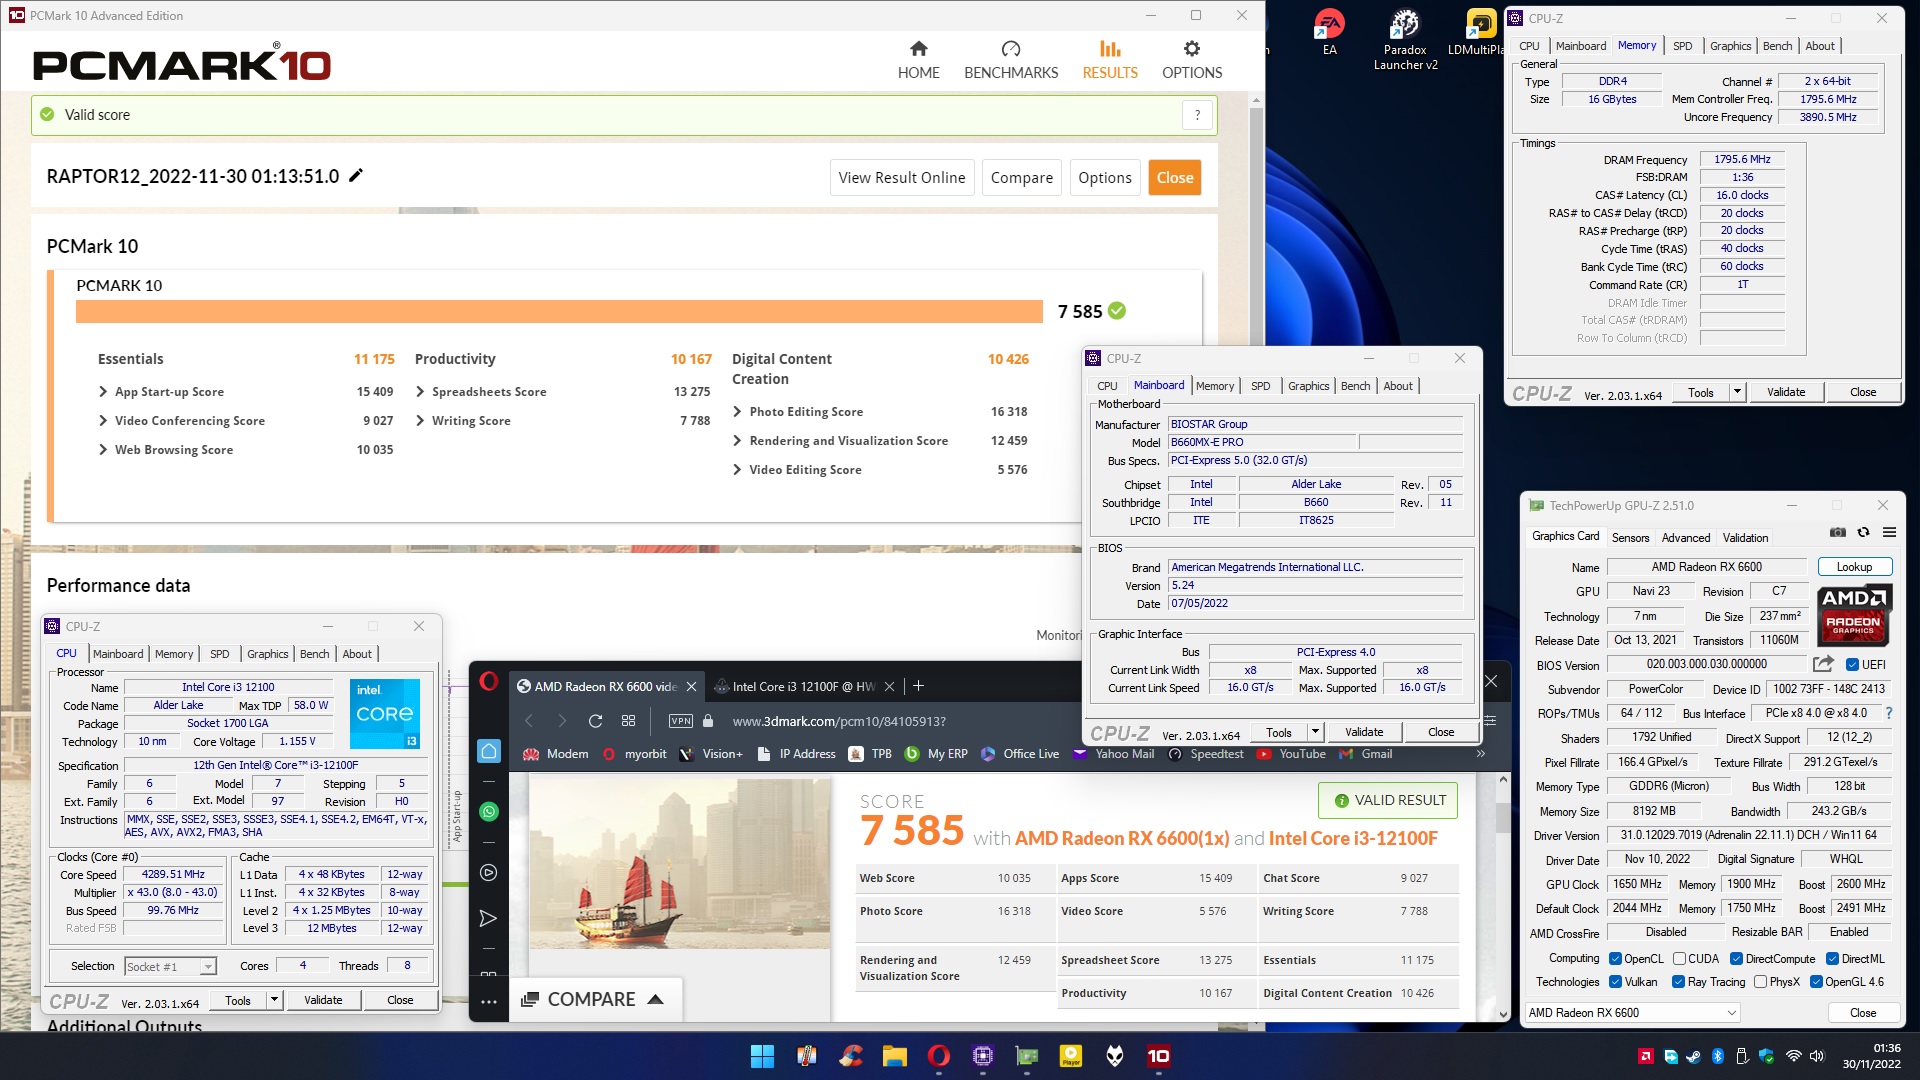Click the Compare button in PCMark result
Viewport: 1920px width, 1080px height.
tap(1022, 178)
